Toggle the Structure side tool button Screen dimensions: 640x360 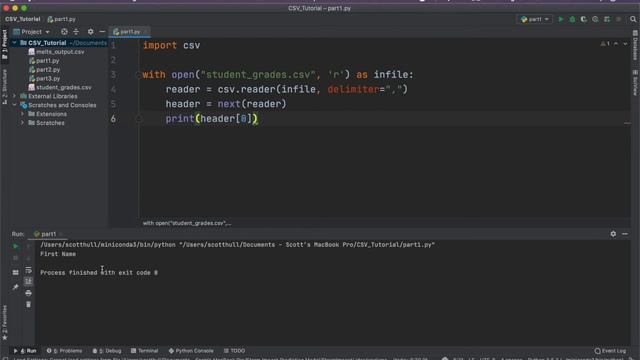coord(4,87)
